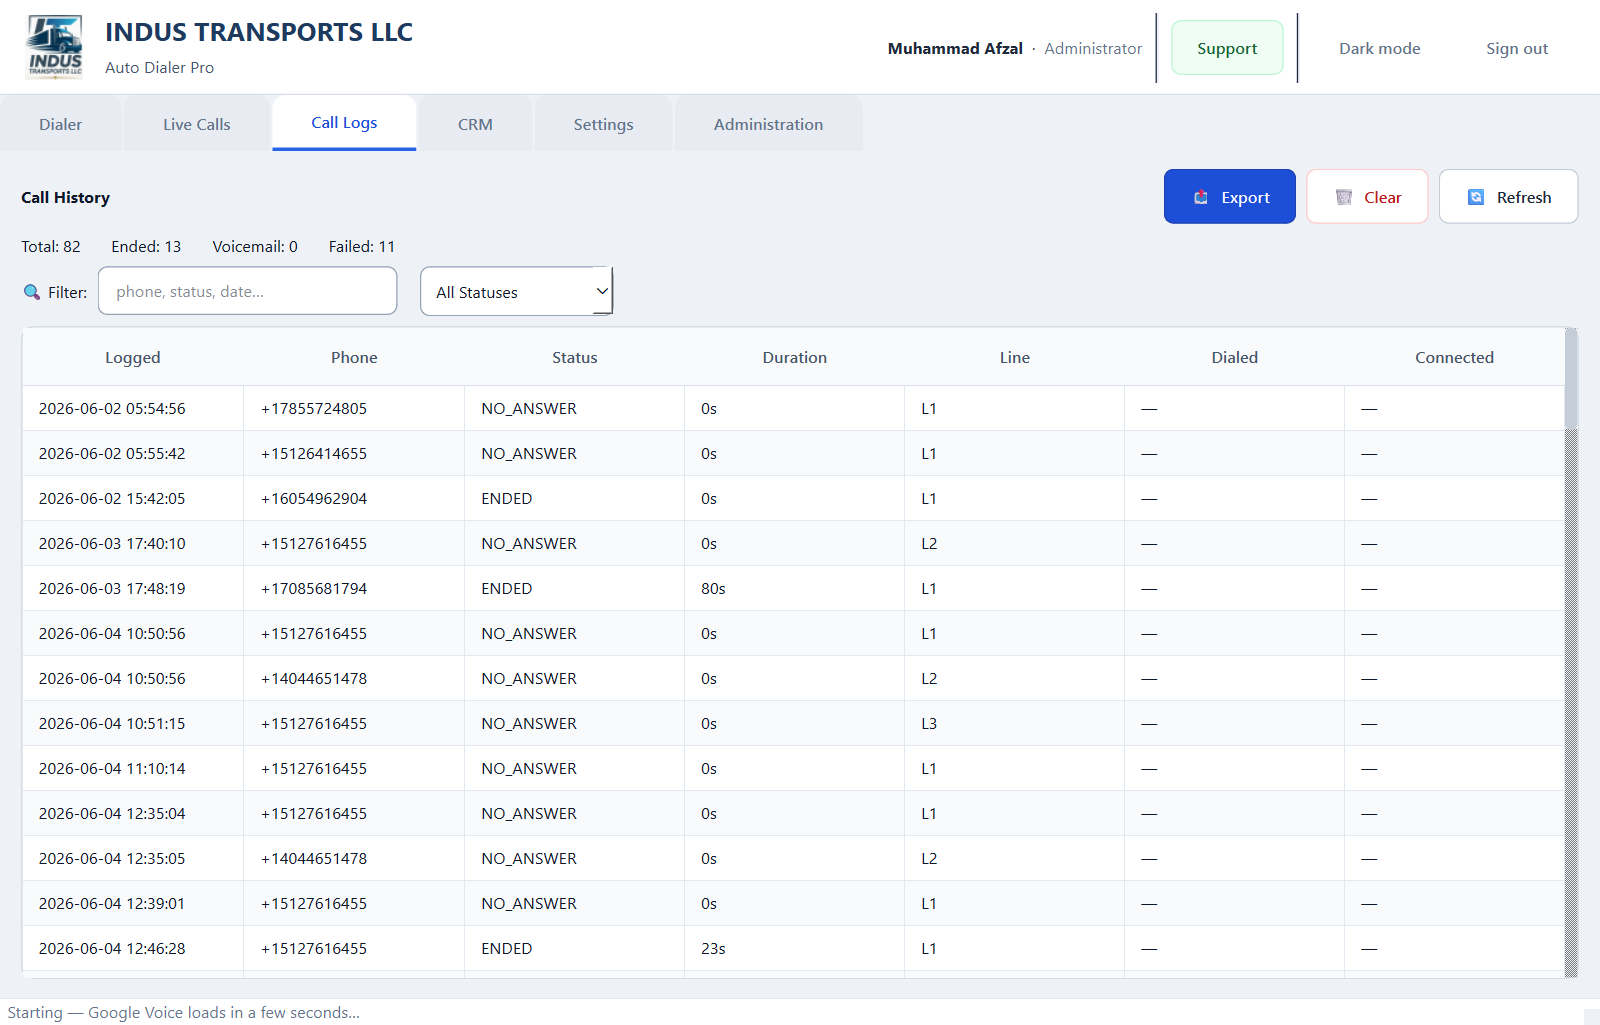This screenshot has height=1025, width=1600.
Task: Refresh the call history table
Action: [1508, 197]
